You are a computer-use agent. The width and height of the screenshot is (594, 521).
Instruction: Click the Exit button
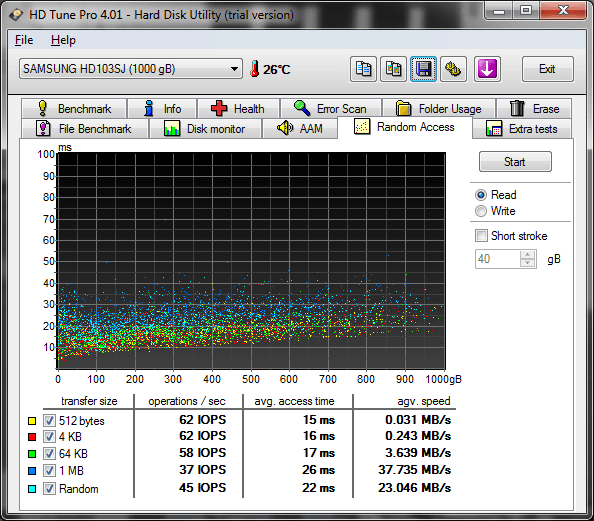click(547, 69)
